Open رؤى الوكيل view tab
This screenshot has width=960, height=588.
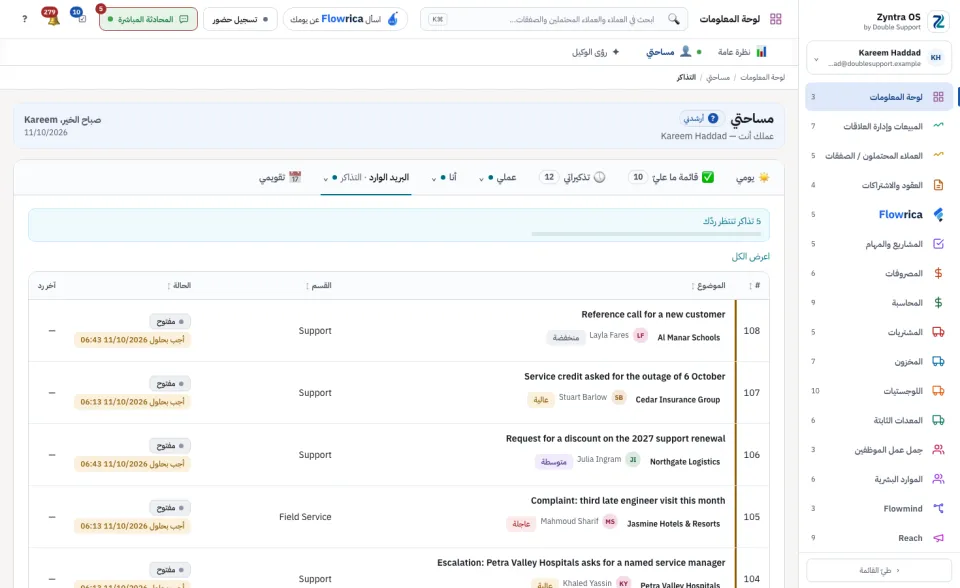(596, 51)
